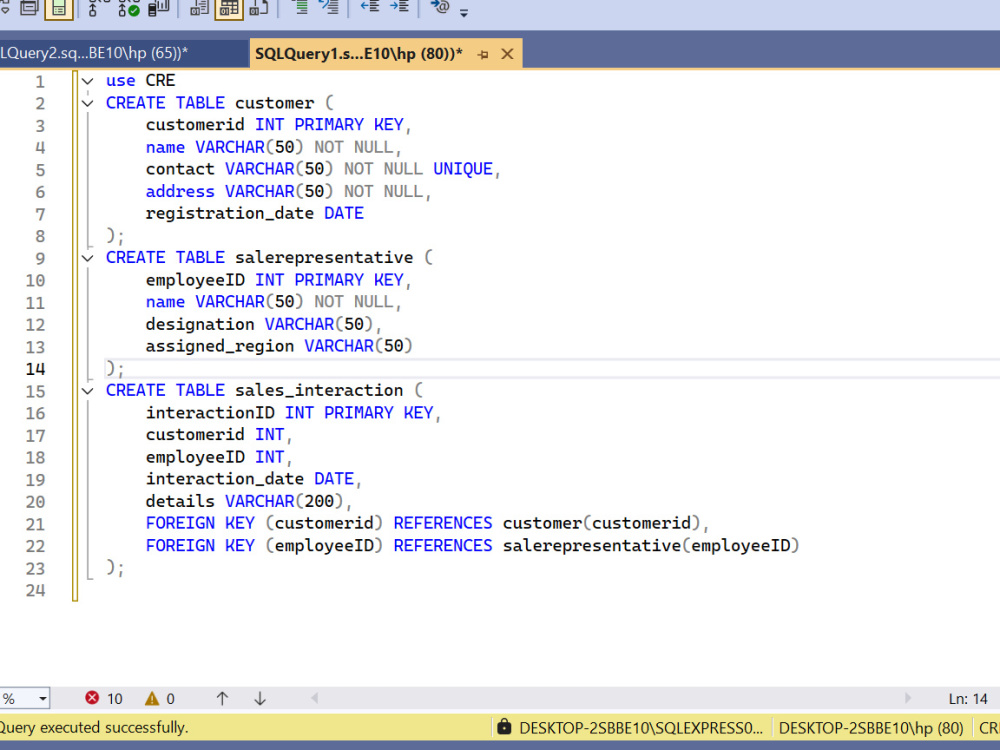Toggle IntelliSense Enabled toolbar button
This screenshot has height=750, width=1000.
(x=59, y=8)
